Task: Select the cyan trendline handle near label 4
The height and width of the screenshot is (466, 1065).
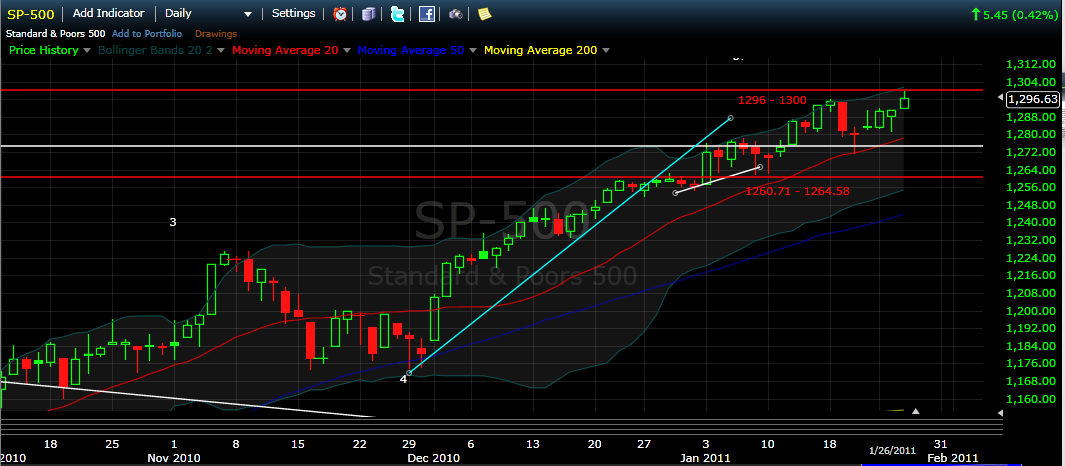Action: (409, 372)
